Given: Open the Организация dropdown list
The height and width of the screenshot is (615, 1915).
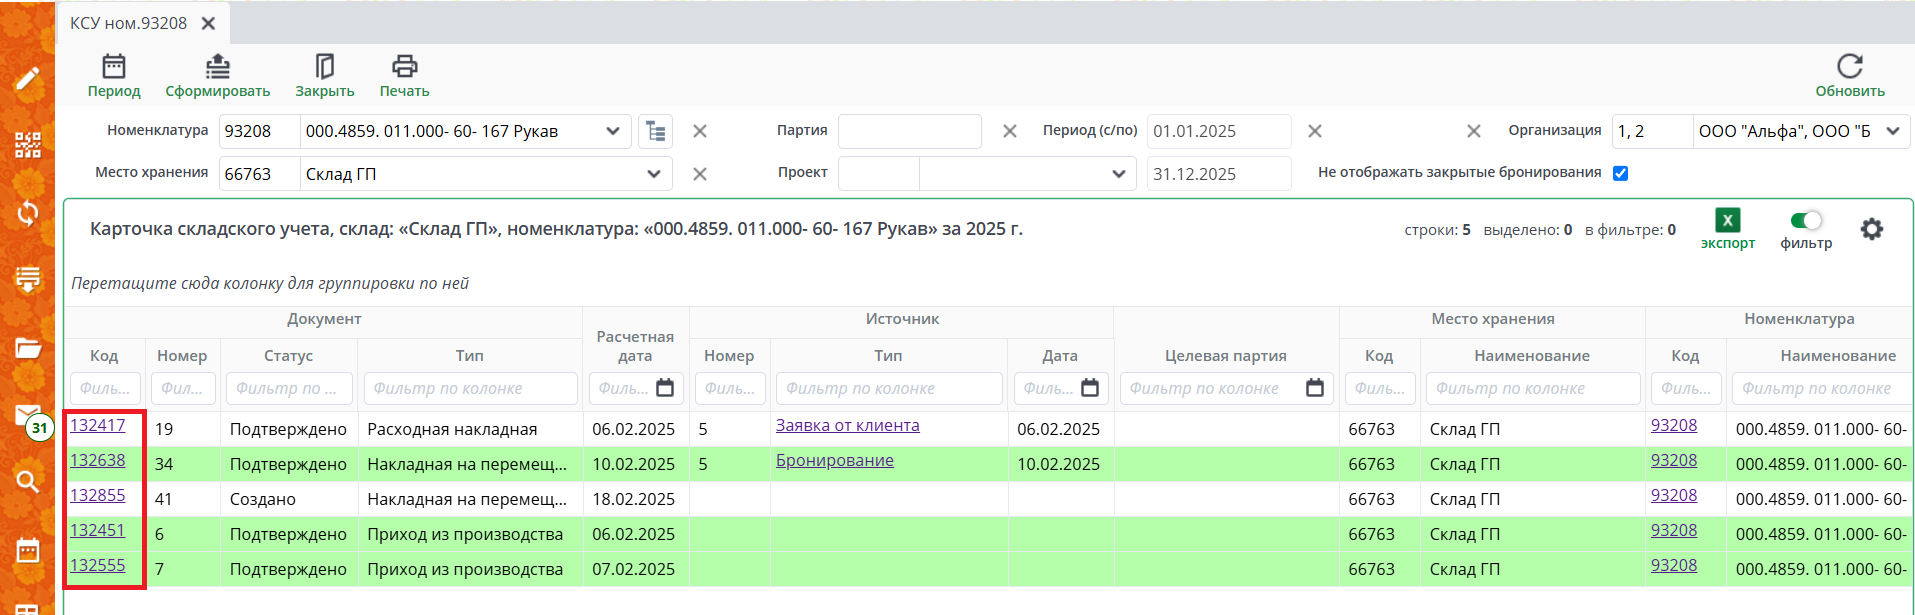Looking at the screenshot, I should coord(1892,131).
